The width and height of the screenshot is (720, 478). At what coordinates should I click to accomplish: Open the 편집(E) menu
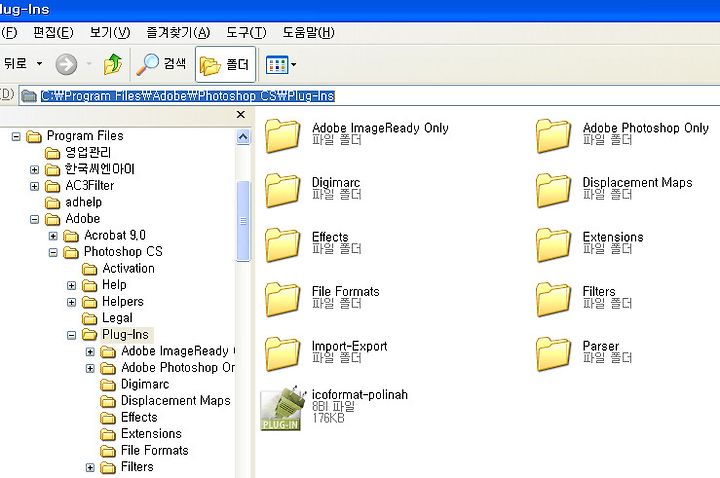[x=53, y=33]
